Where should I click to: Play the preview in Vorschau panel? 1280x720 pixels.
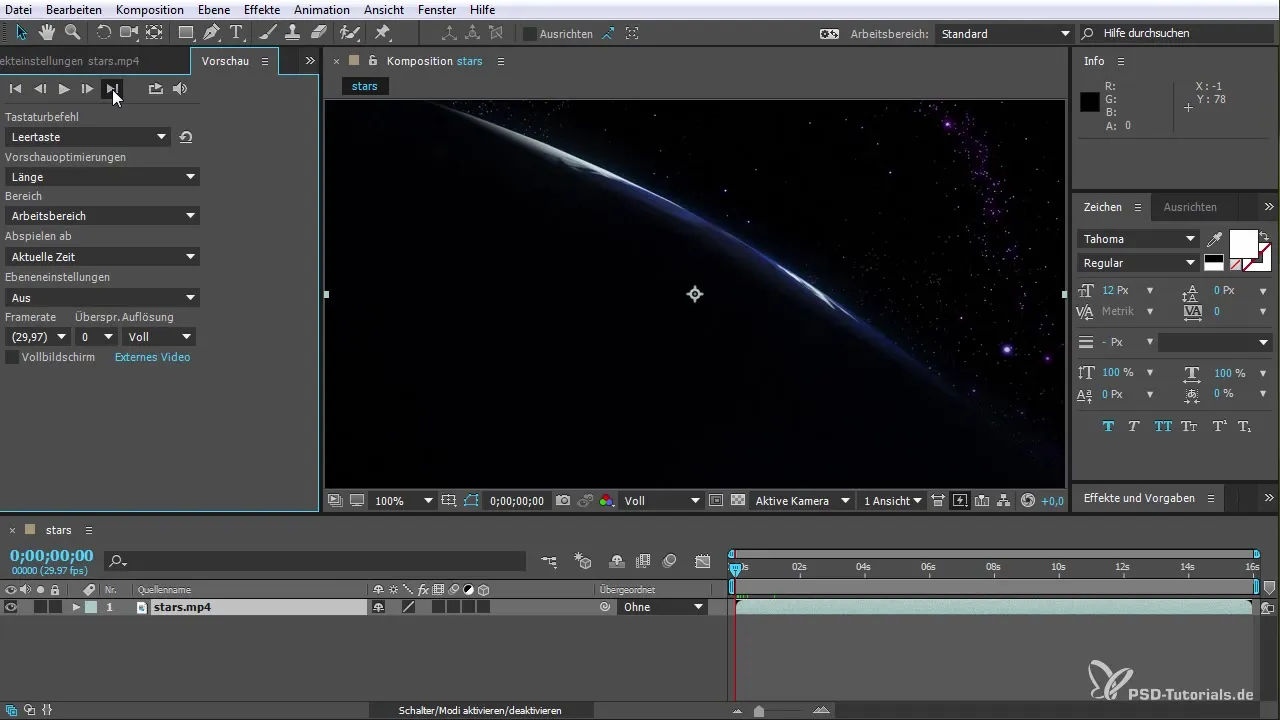[64, 89]
